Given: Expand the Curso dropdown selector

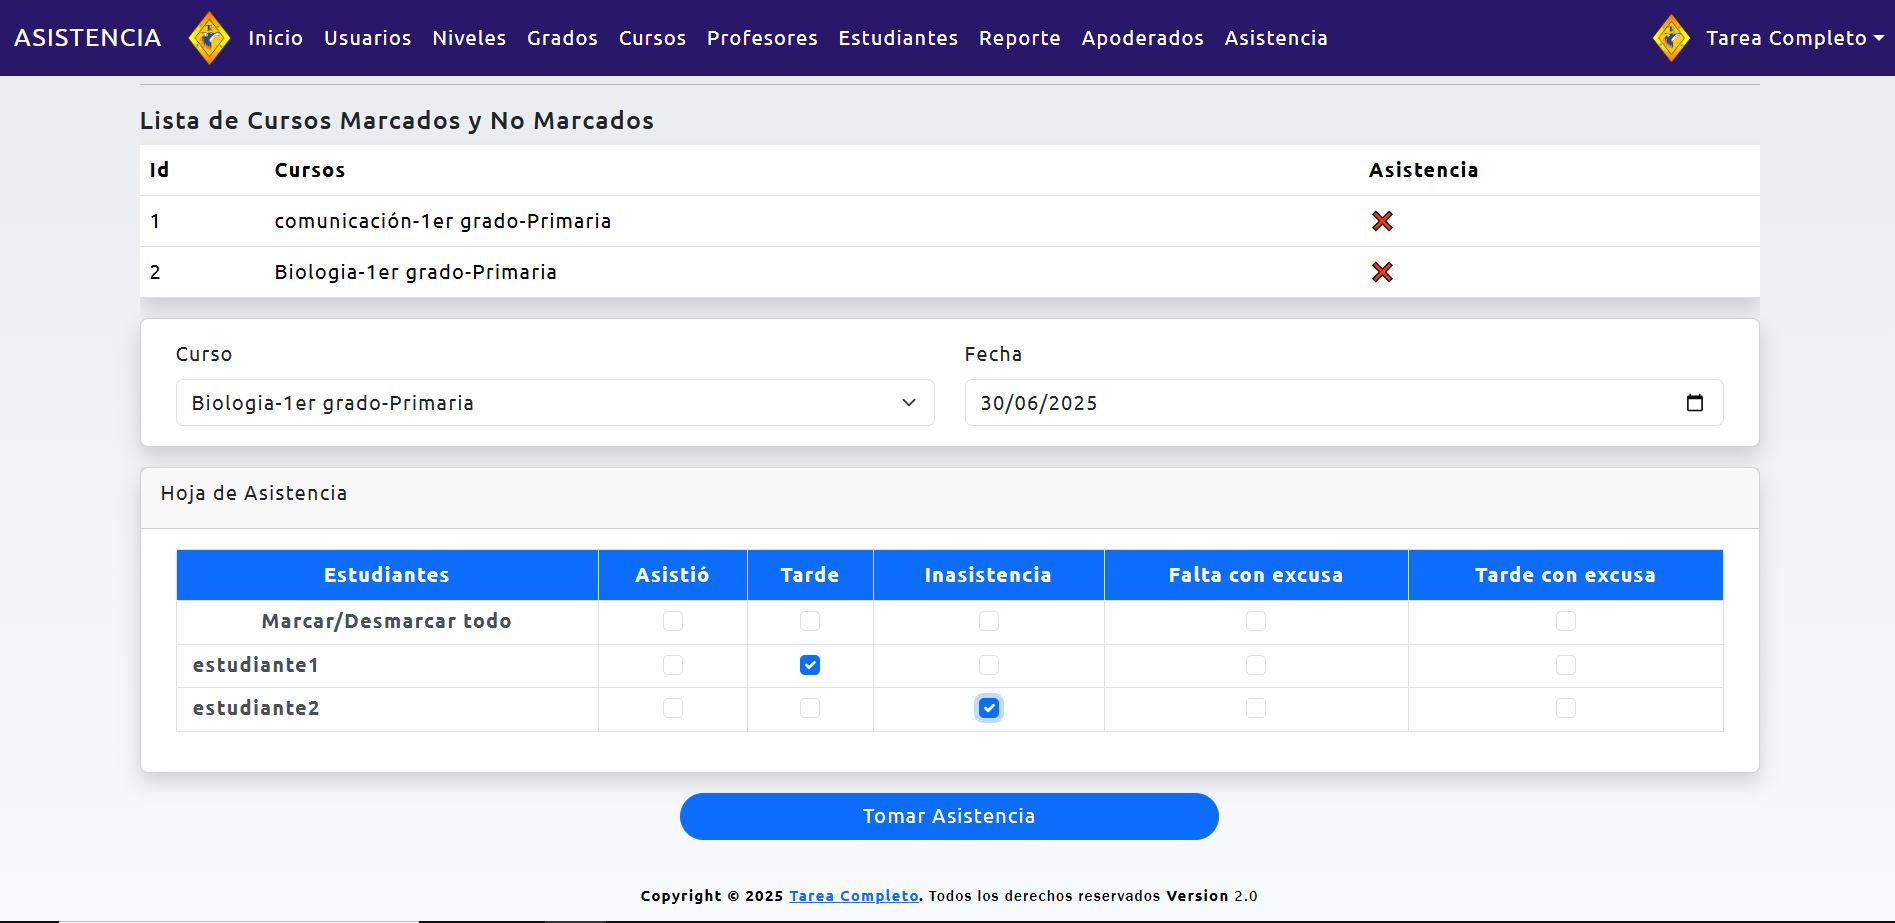Looking at the screenshot, I should (x=555, y=403).
